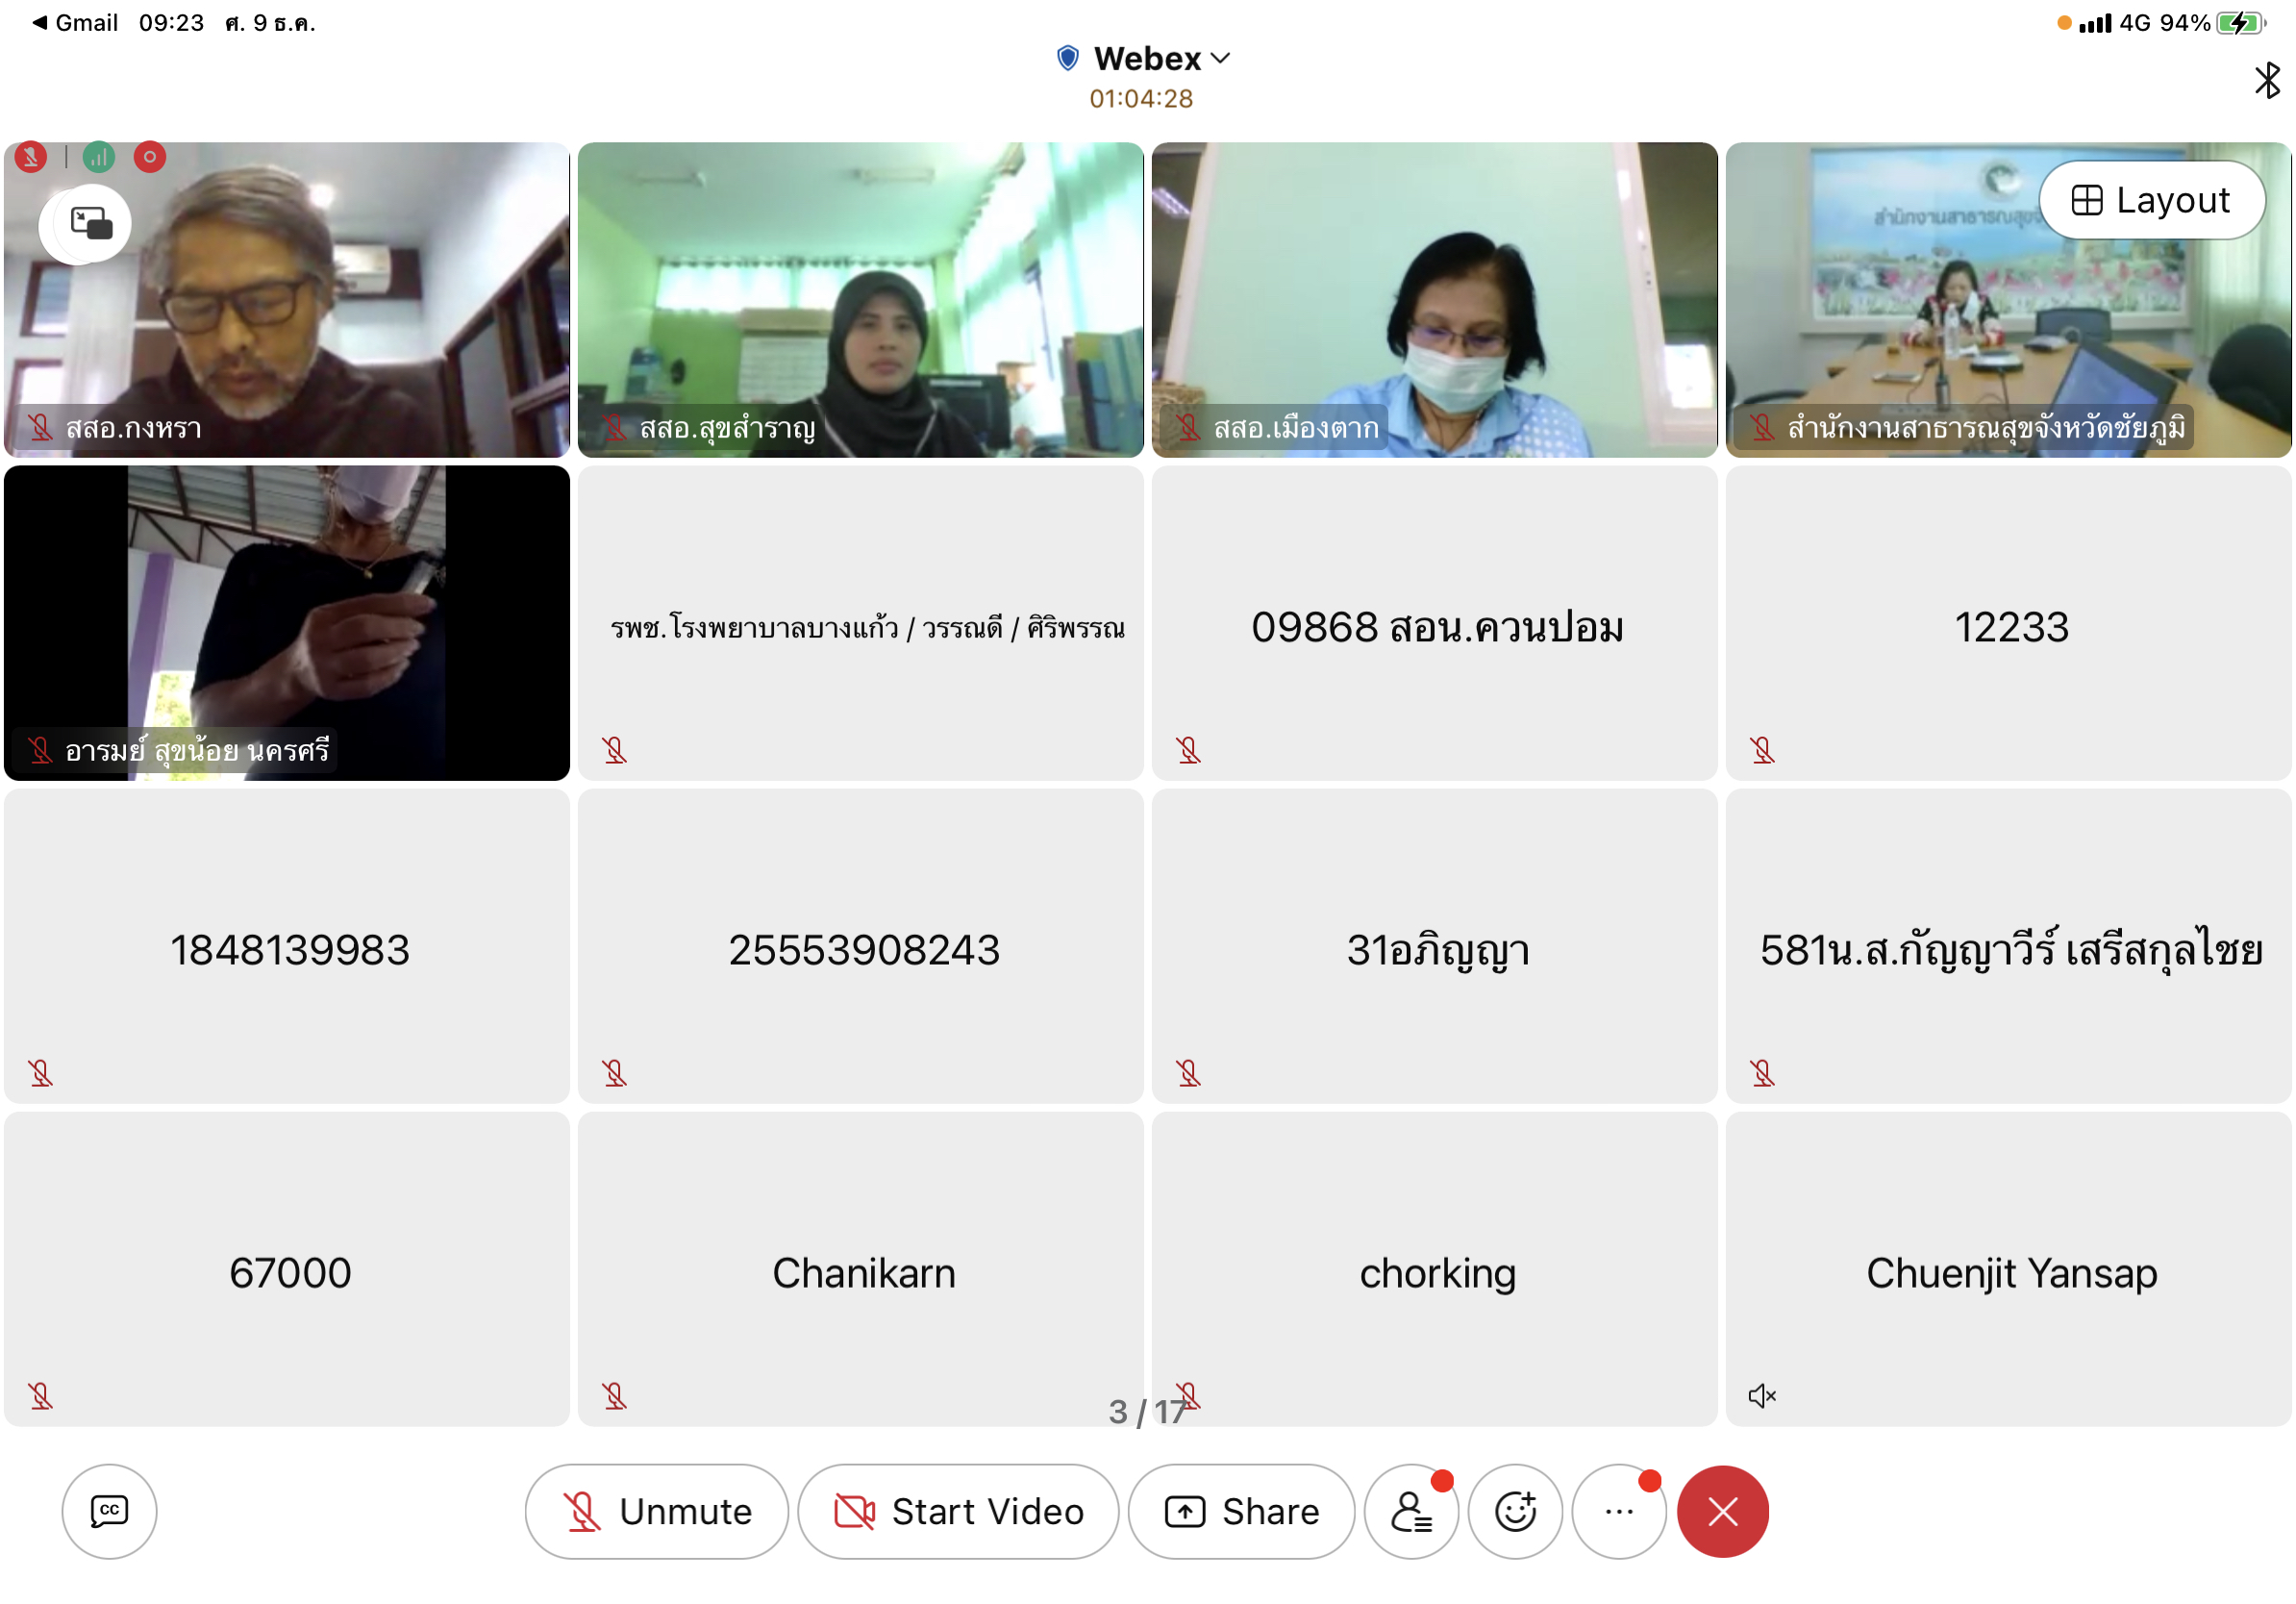The width and height of the screenshot is (2296, 1604).
Task: Share your screen content
Action: (x=1241, y=1511)
